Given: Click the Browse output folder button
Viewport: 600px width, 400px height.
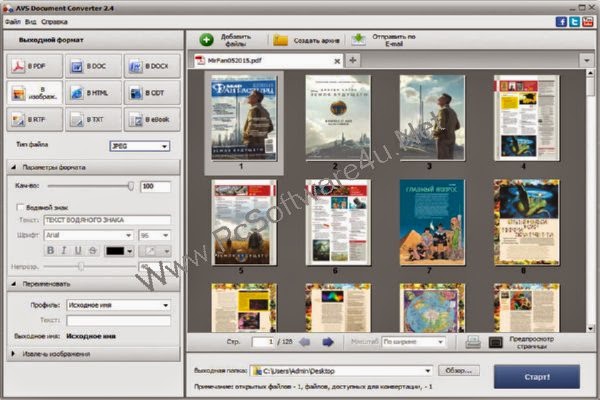Looking at the screenshot, I should [459, 371].
